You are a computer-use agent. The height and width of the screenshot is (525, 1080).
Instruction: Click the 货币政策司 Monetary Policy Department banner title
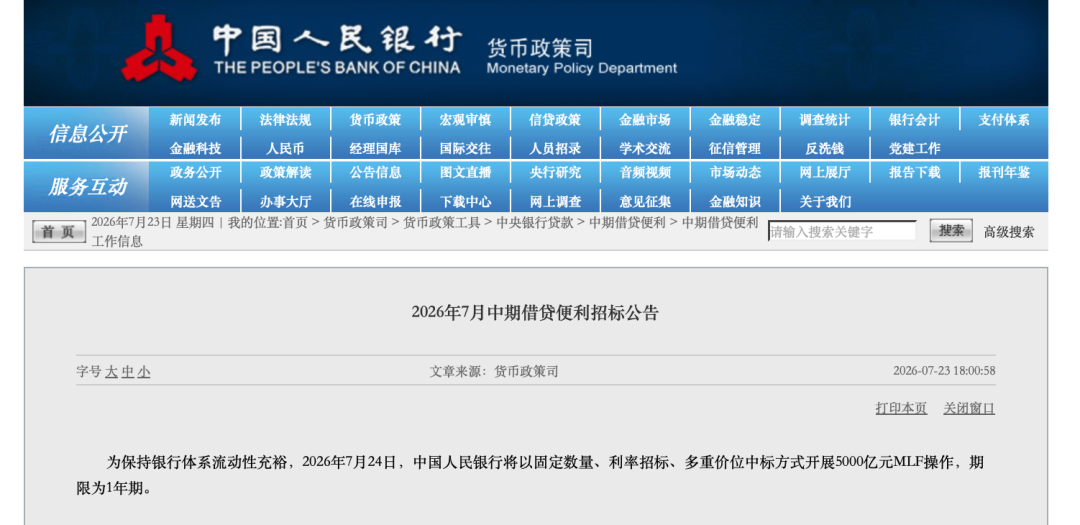(582, 57)
